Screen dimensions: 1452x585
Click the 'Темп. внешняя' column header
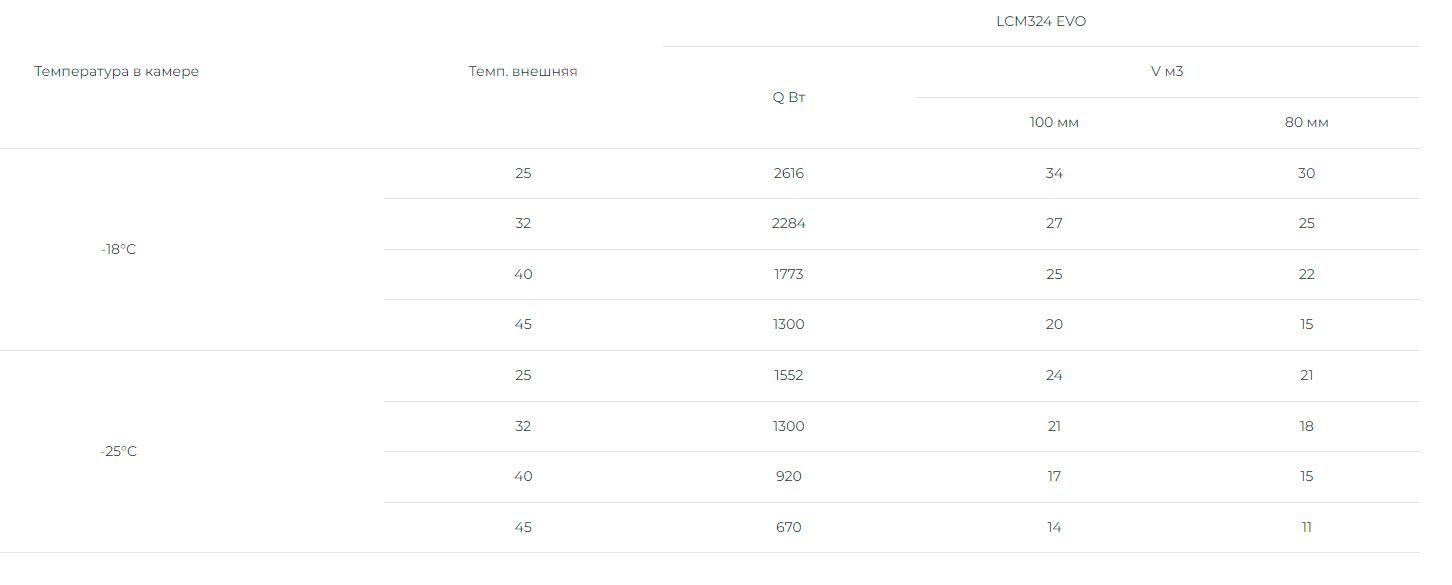coord(523,72)
